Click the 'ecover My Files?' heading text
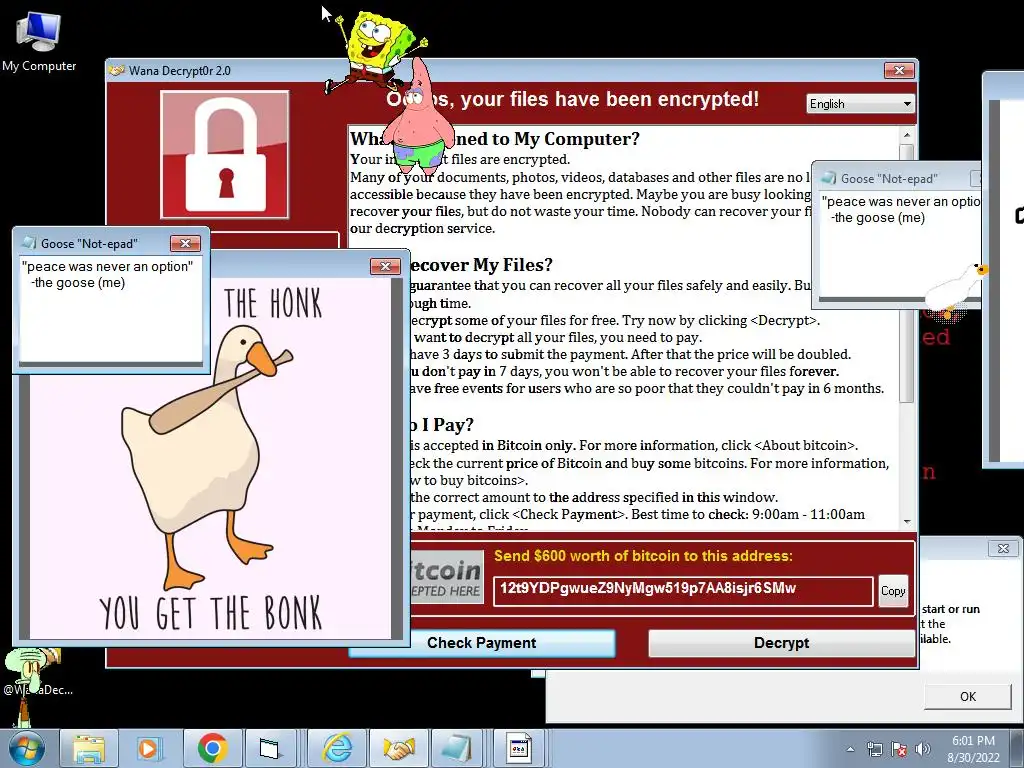The height and width of the screenshot is (768, 1024). tap(481, 264)
